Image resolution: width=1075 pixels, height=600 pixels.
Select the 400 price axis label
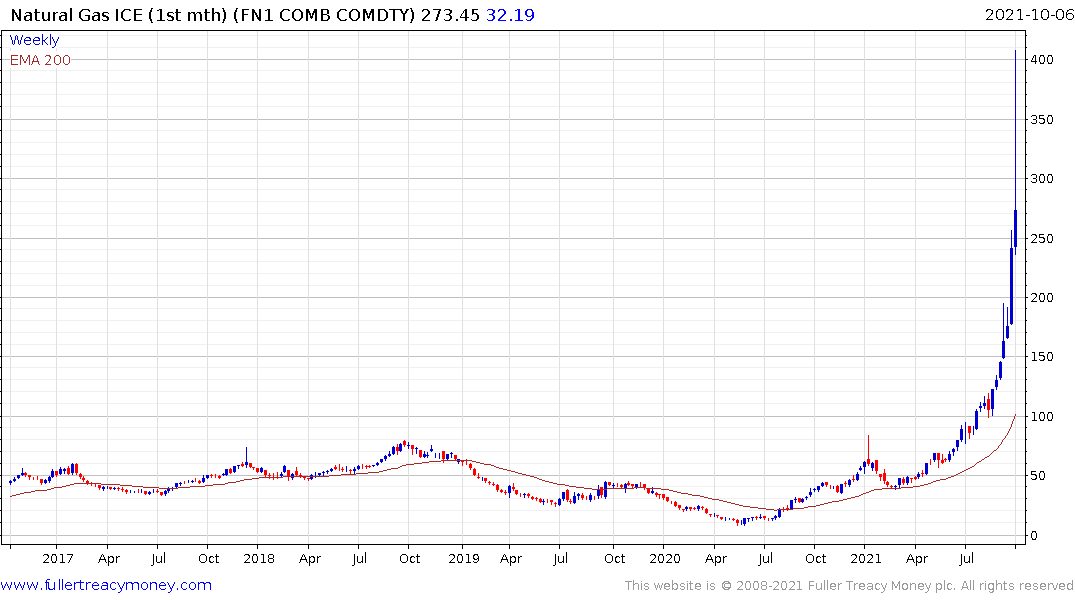pyautogui.click(x=1041, y=60)
